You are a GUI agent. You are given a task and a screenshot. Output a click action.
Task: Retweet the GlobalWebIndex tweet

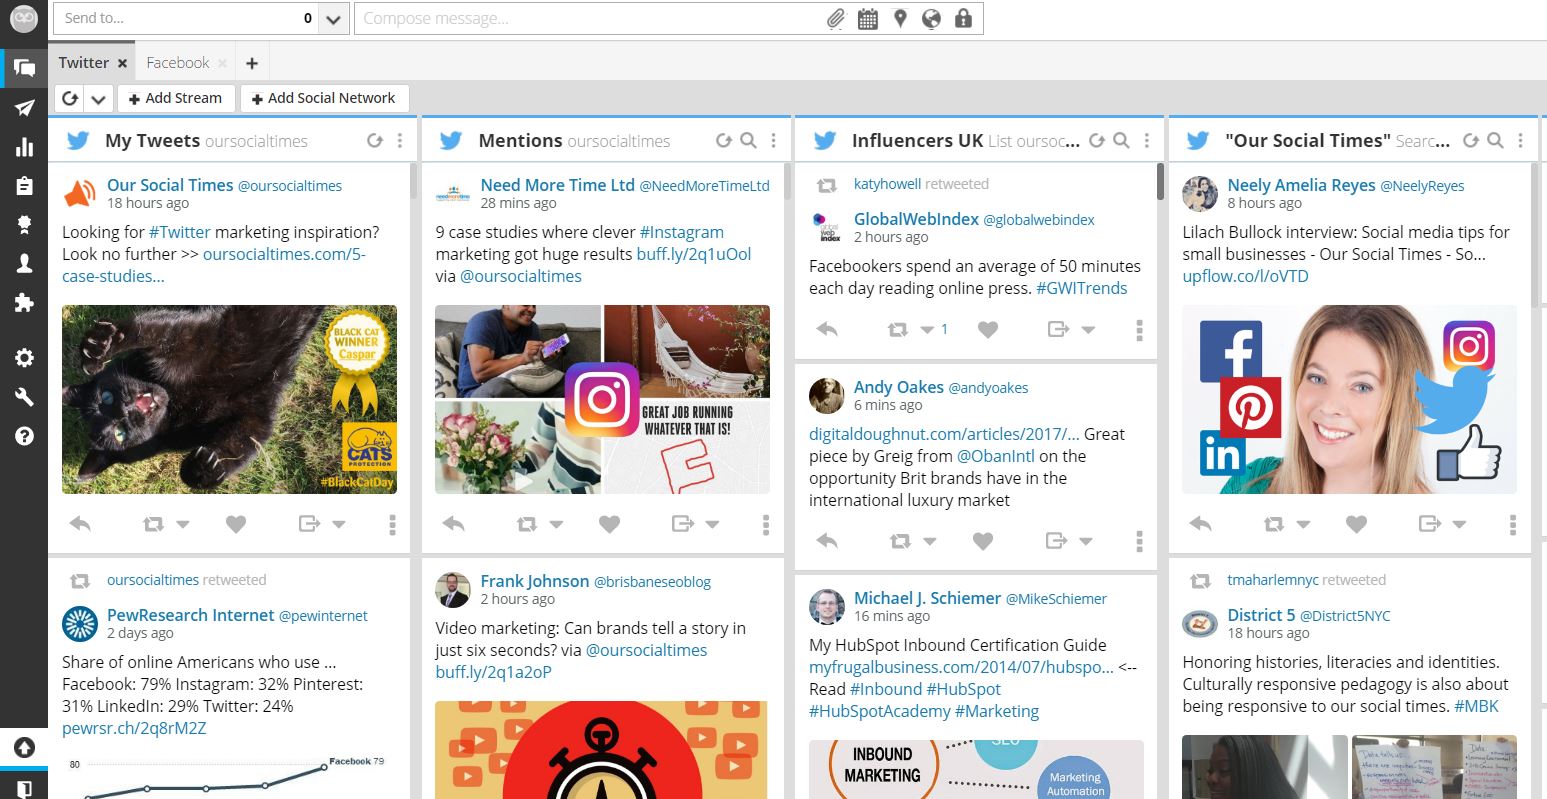click(x=899, y=329)
